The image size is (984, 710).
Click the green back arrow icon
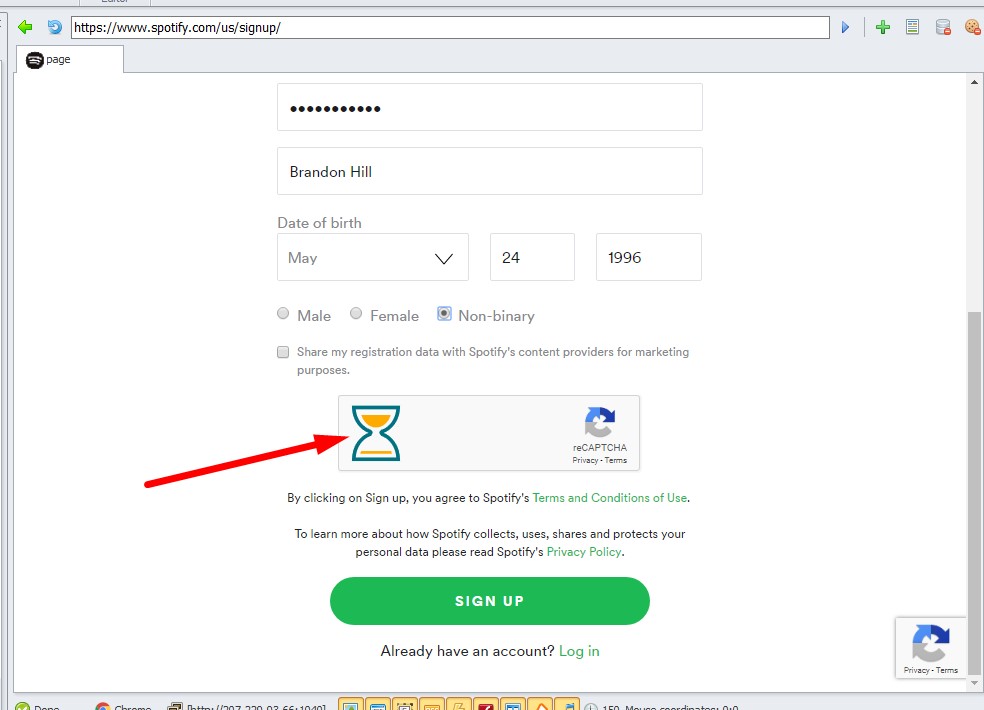[25, 27]
